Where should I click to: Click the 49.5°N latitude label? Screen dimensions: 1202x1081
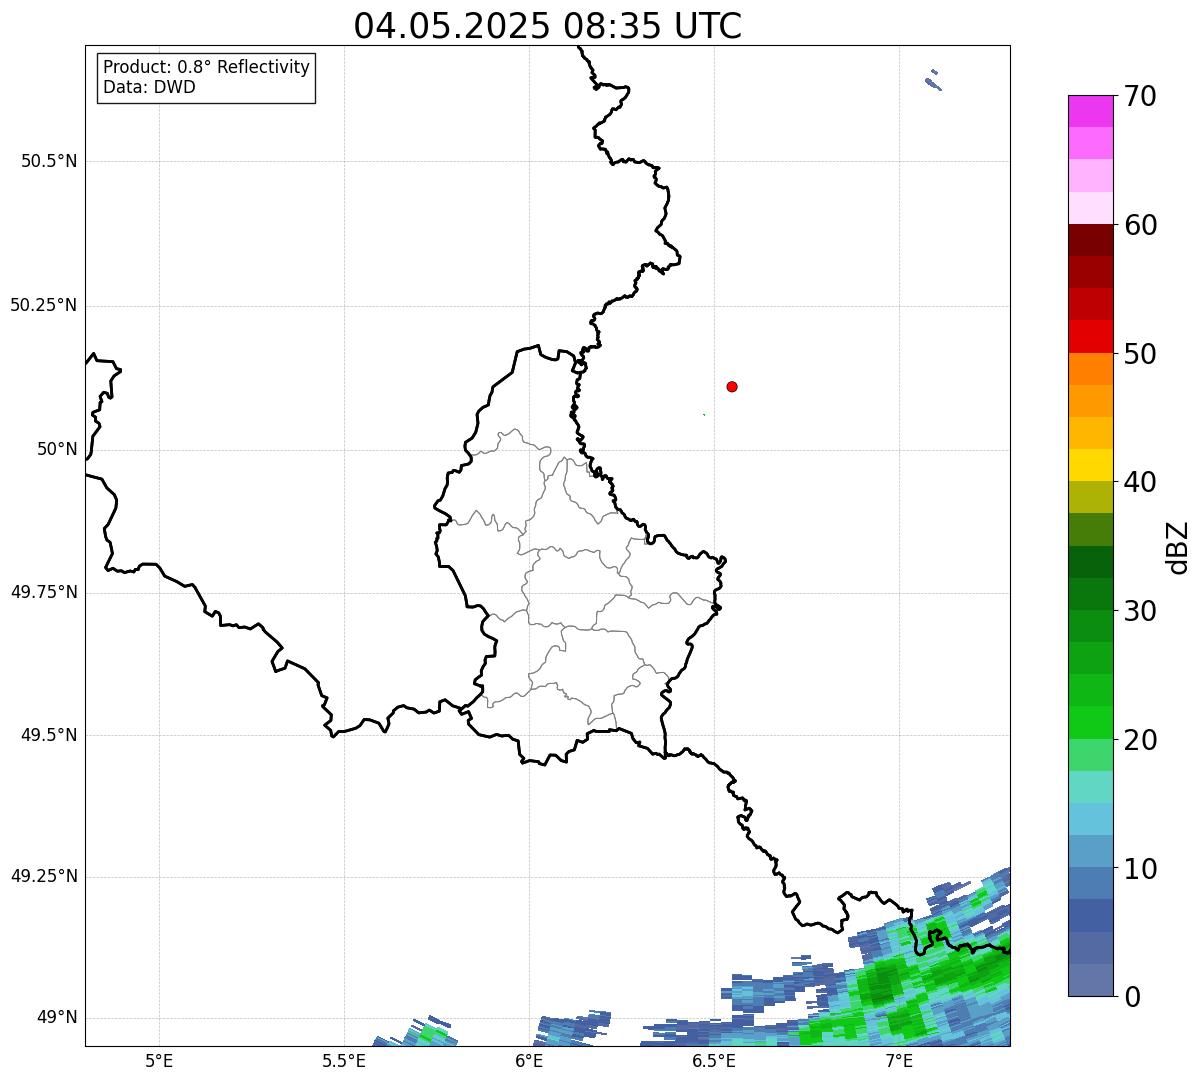click(49, 735)
